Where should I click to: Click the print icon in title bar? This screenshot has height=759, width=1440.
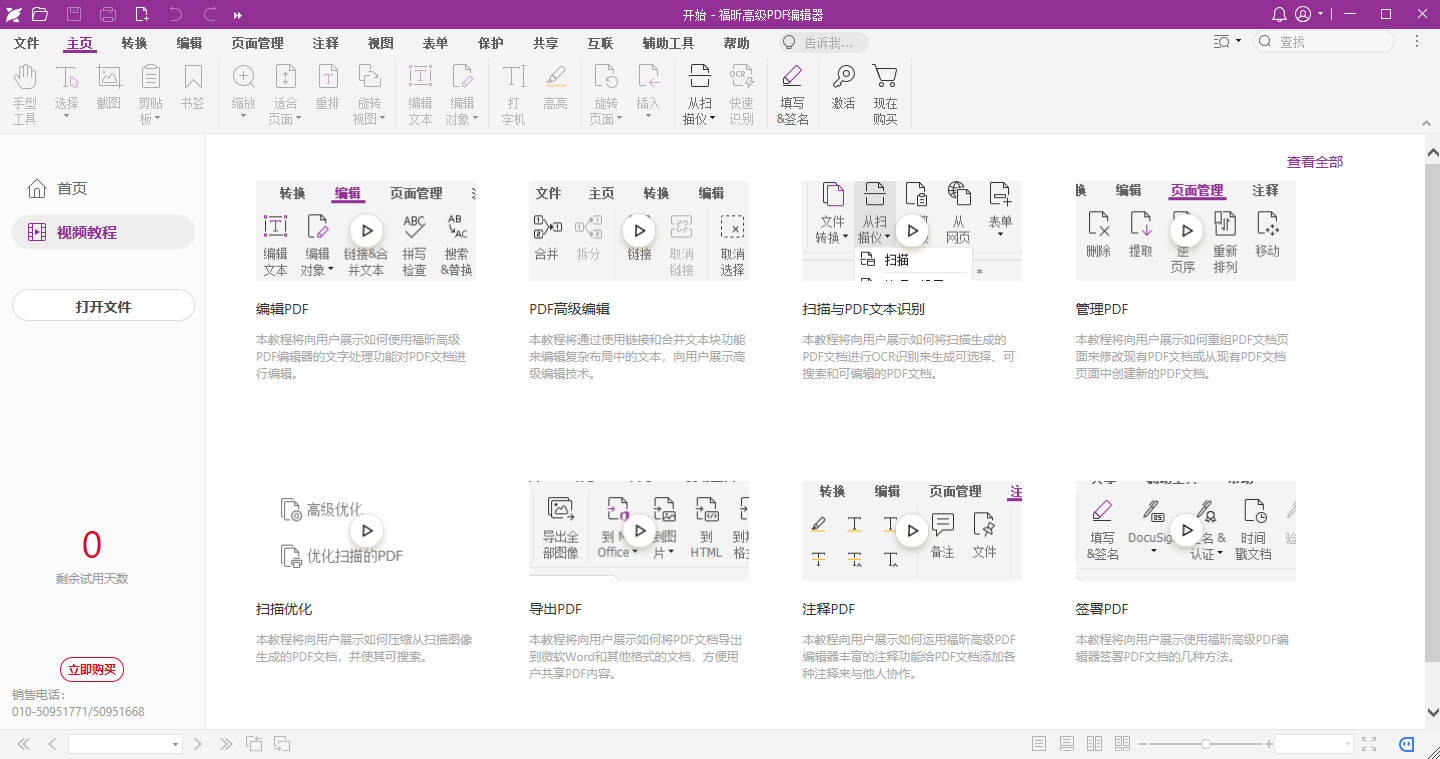pos(108,14)
